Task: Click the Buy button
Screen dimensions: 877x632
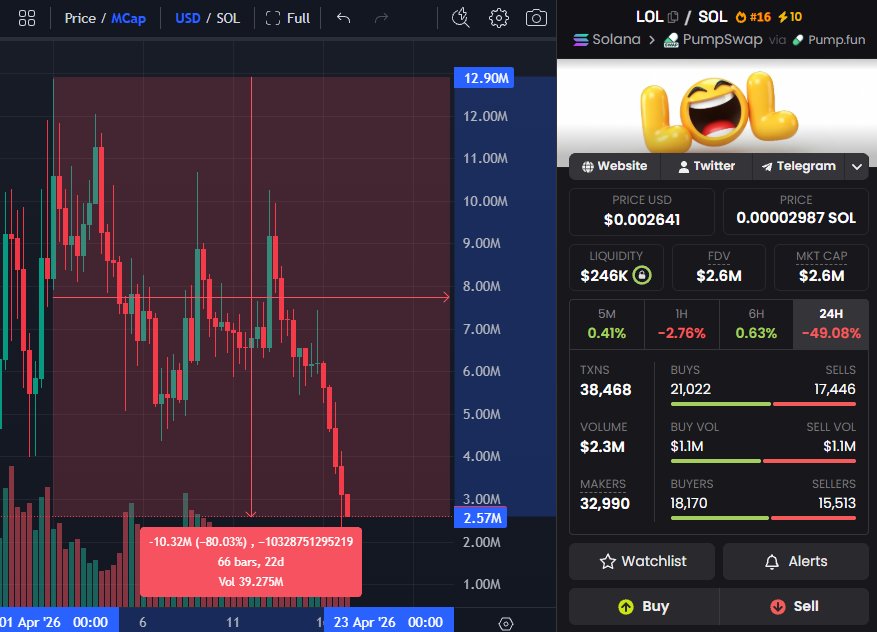Action: pyautogui.click(x=644, y=606)
